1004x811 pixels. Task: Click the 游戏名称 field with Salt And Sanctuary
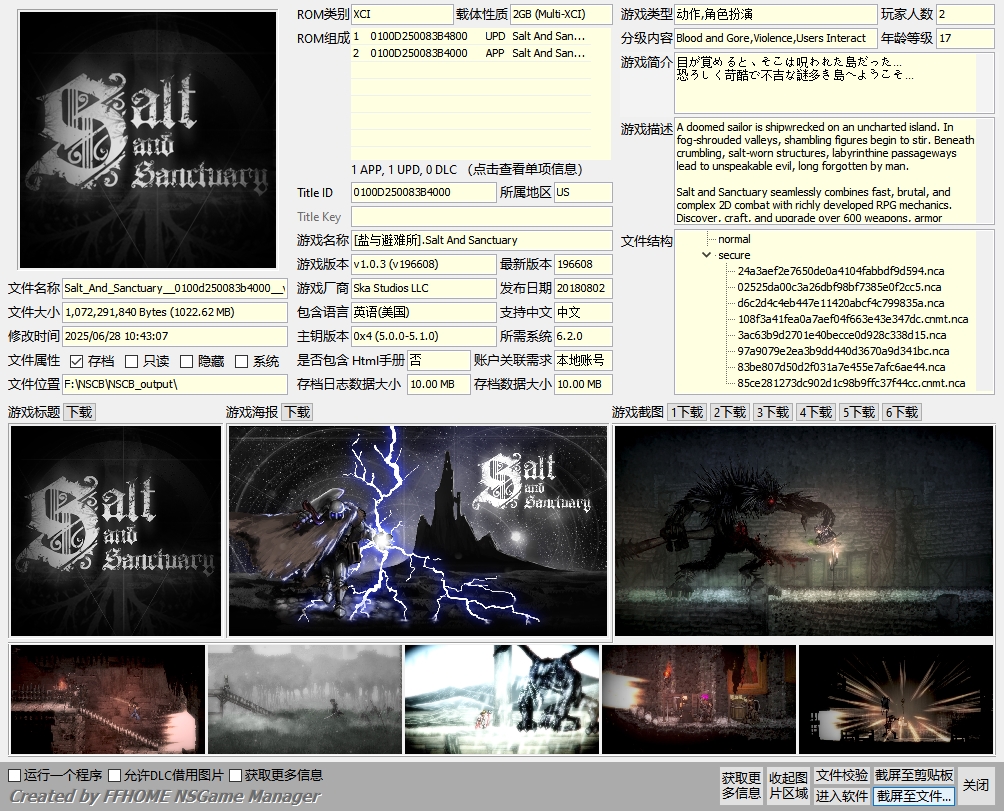coord(482,241)
